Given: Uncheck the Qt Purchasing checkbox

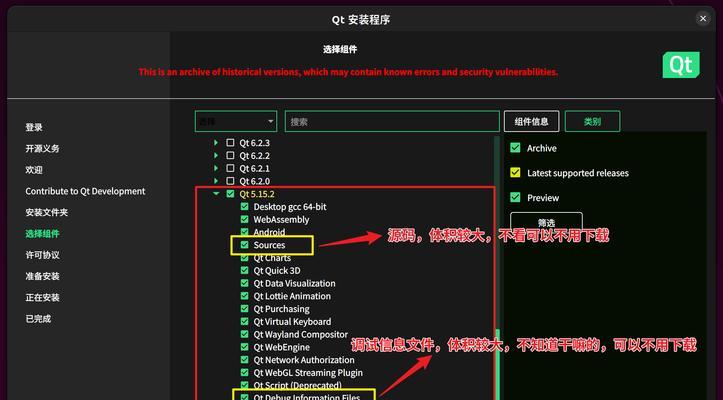Looking at the screenshot, I should pyautogui.click(x=244, y=309).
